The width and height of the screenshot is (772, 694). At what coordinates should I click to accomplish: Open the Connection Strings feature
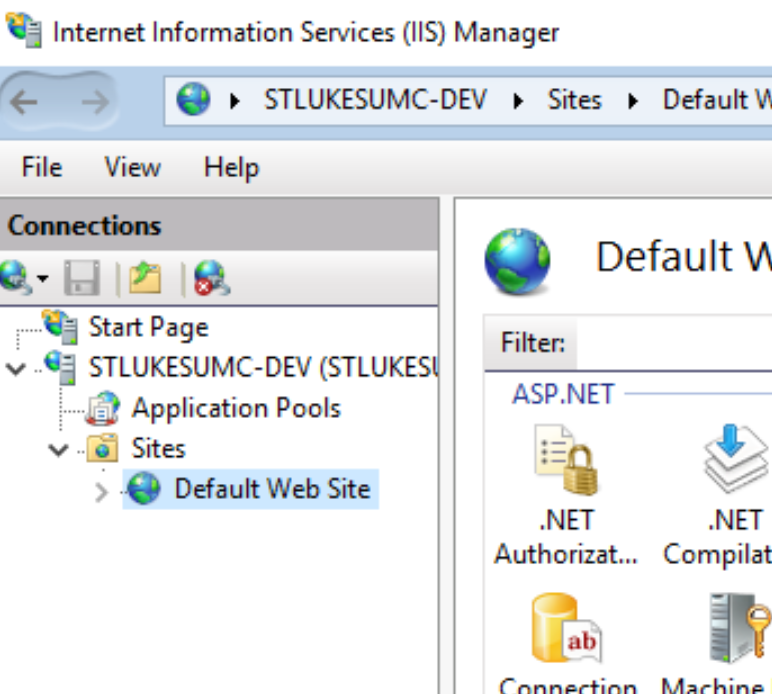coord(567,642)
